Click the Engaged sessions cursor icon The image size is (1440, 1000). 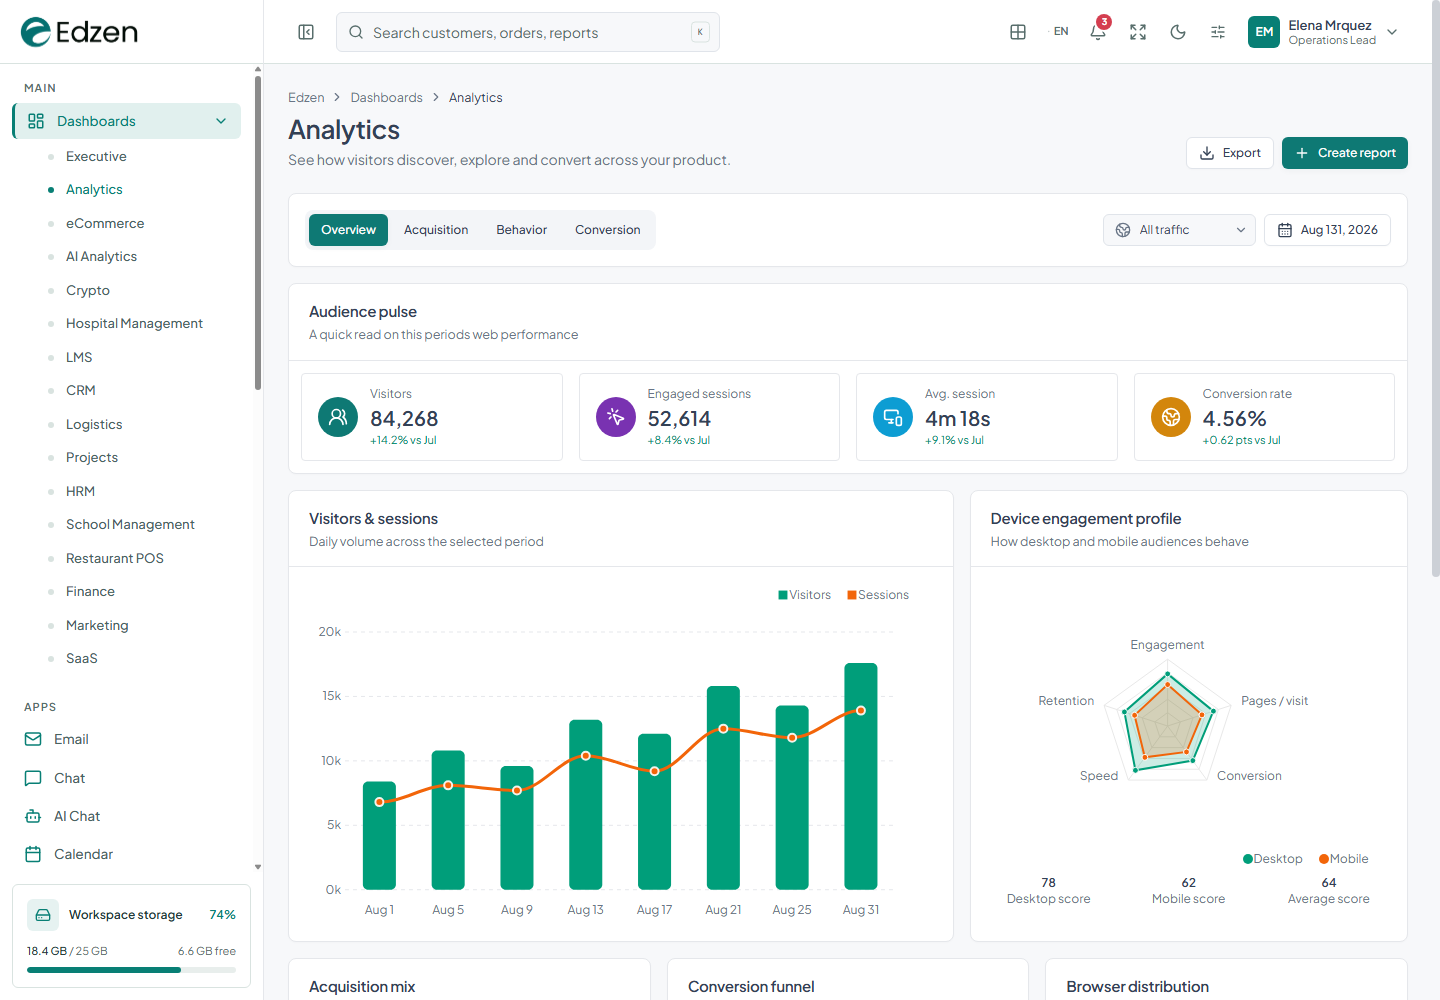(x=616, y=417)
